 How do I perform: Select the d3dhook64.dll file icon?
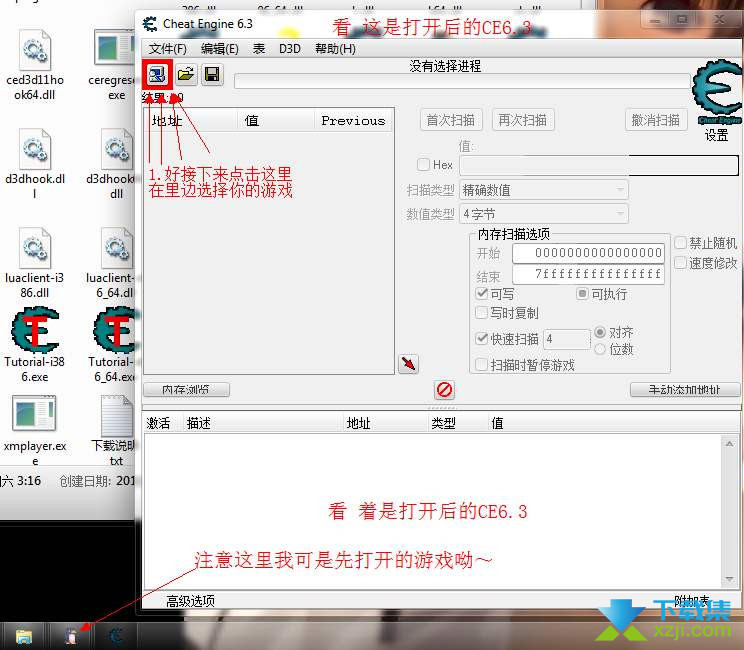coord(117,149)
